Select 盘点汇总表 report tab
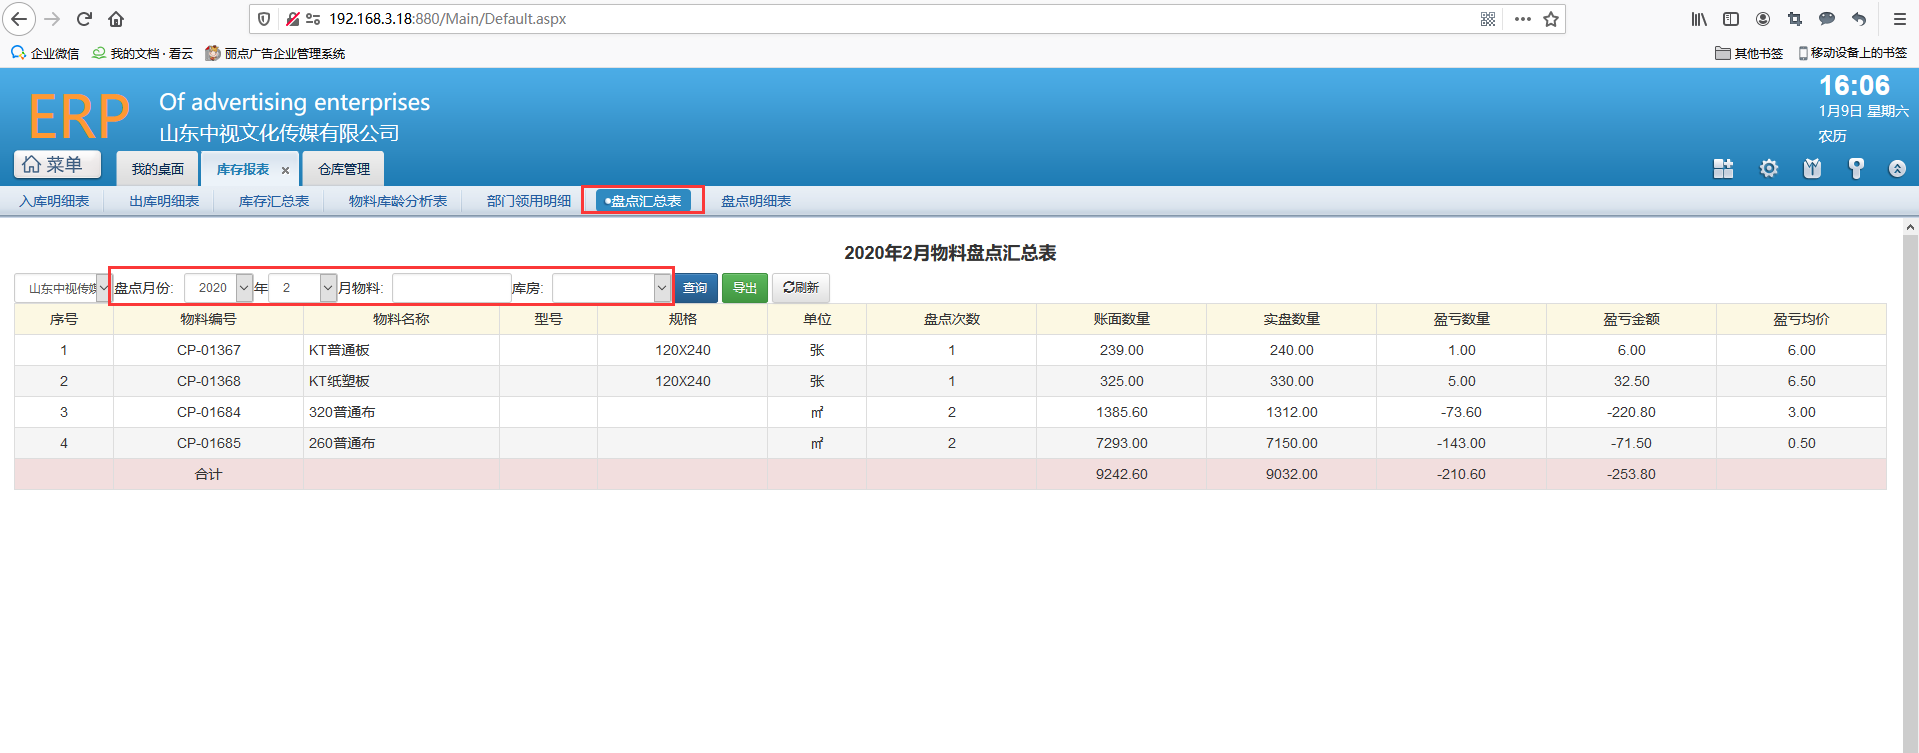 point(643,201)
